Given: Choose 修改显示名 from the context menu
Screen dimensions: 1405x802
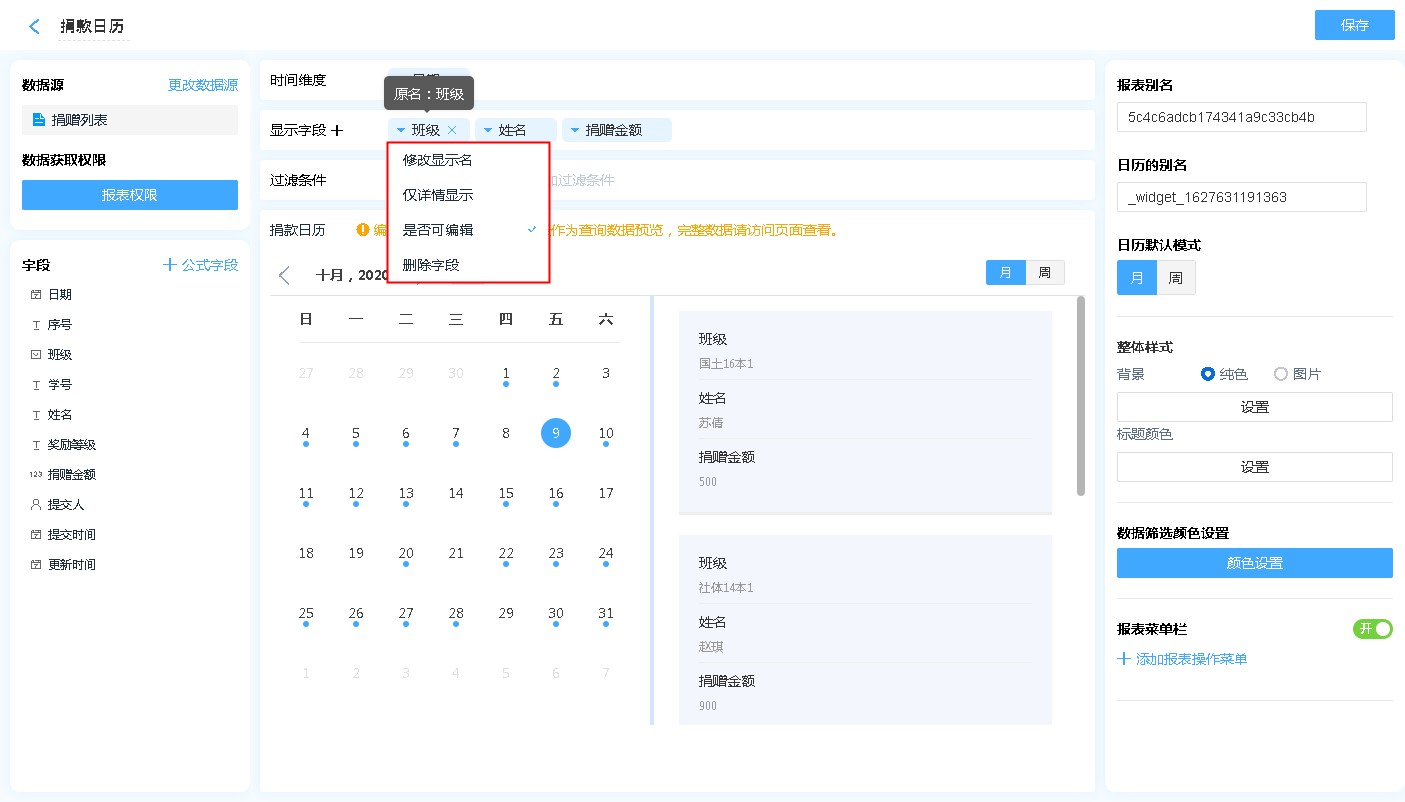Looking at the screenshot, I should [437, 160].
